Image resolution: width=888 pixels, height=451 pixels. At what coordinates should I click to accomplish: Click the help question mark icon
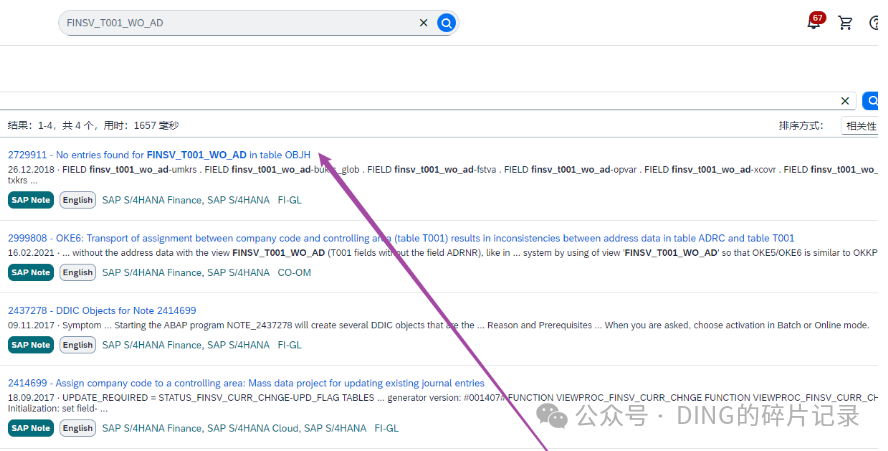tap(874, 23)
